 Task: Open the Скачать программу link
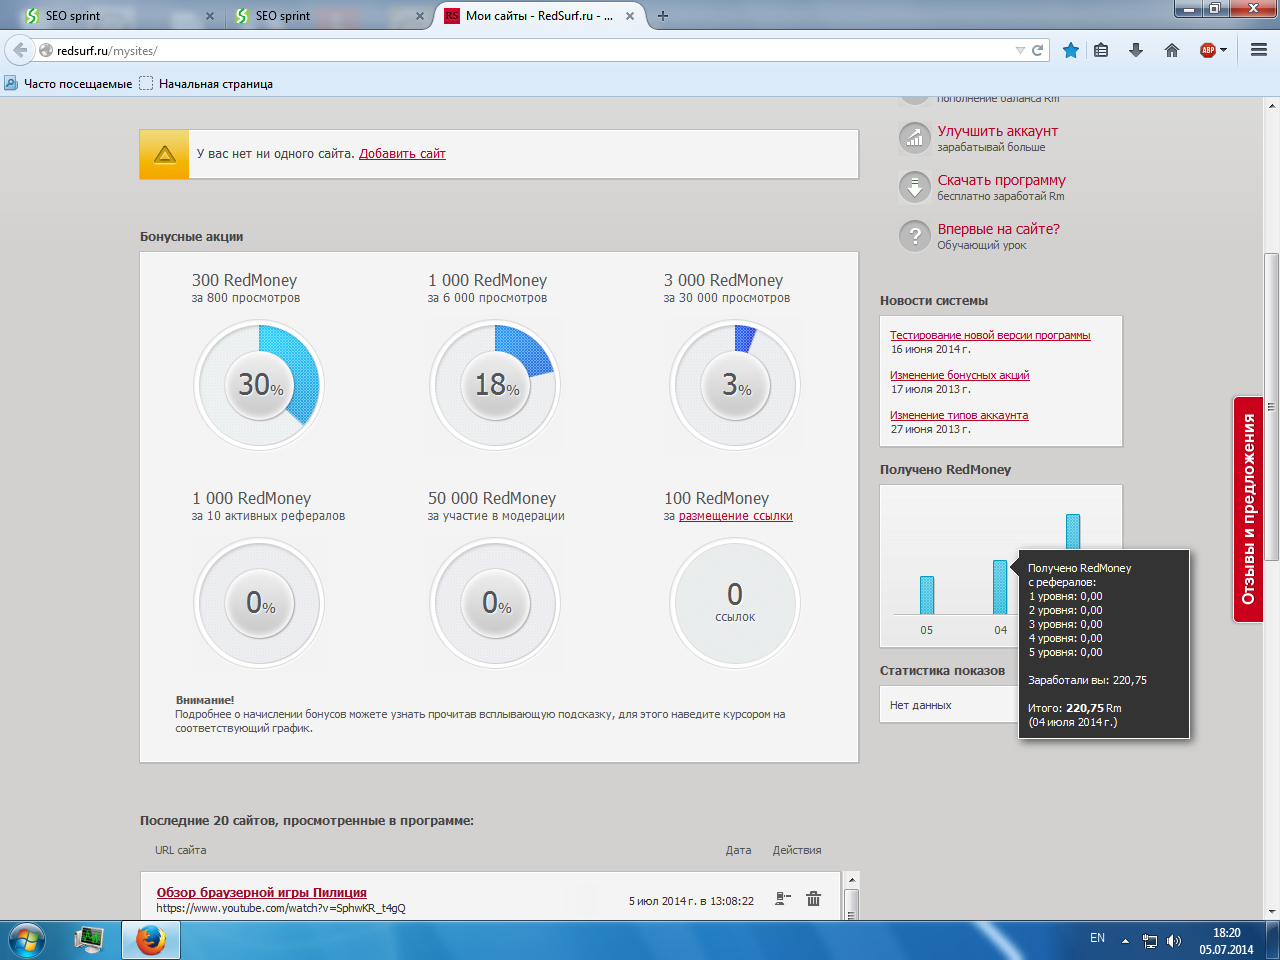tap(1001, 180)
